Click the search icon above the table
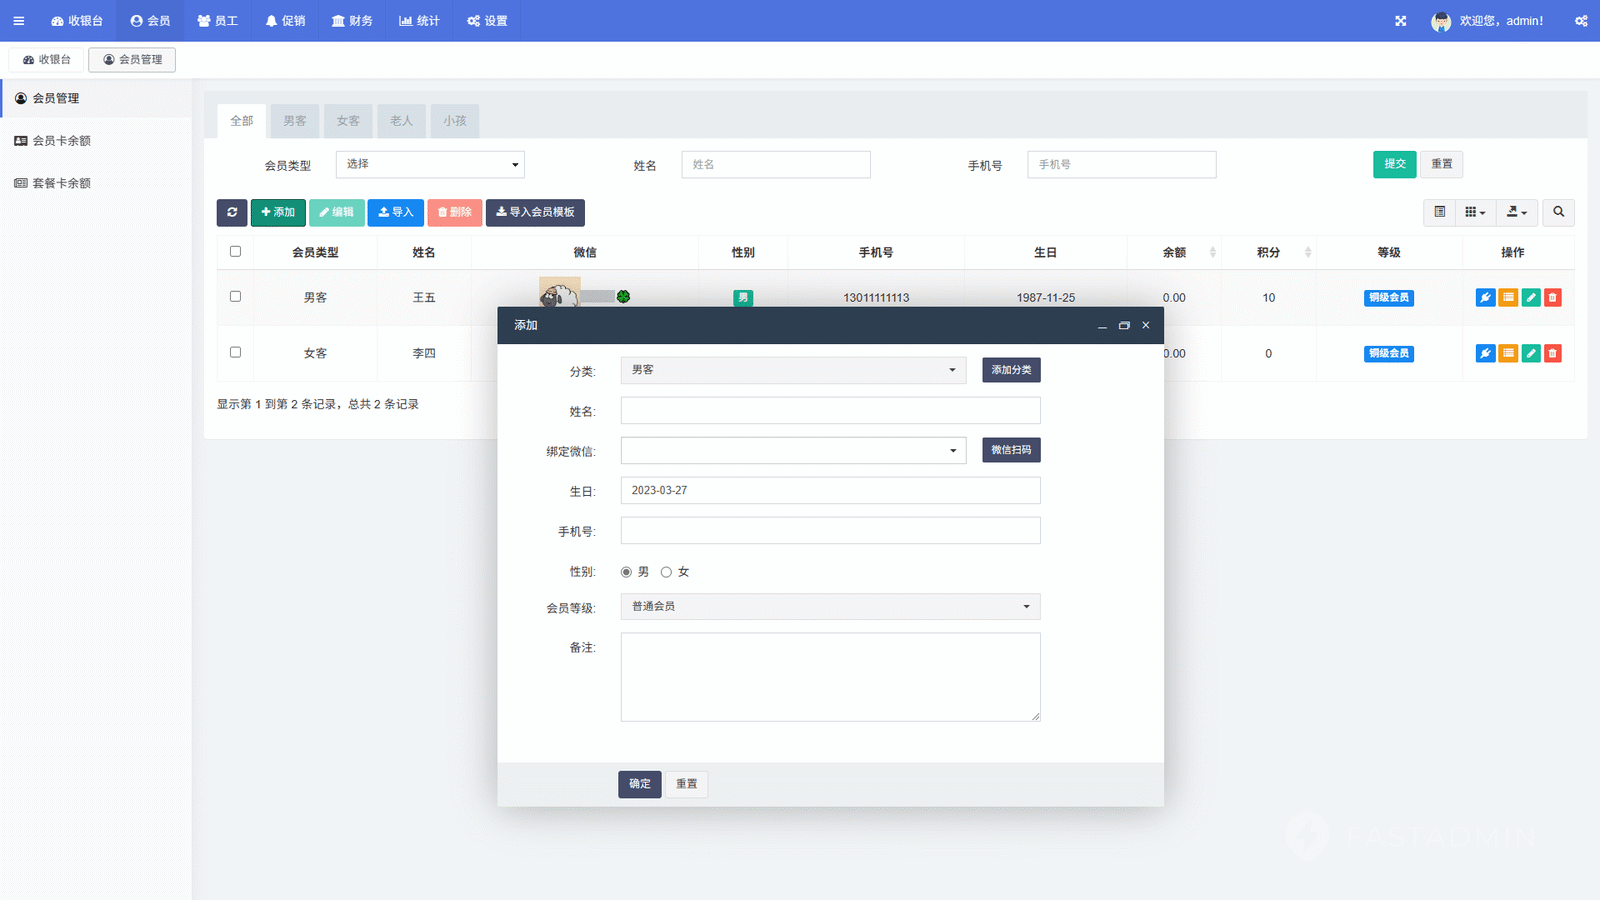This screenshot has height=900, width=1600. pyautogui.click(x=1558, y=212)
